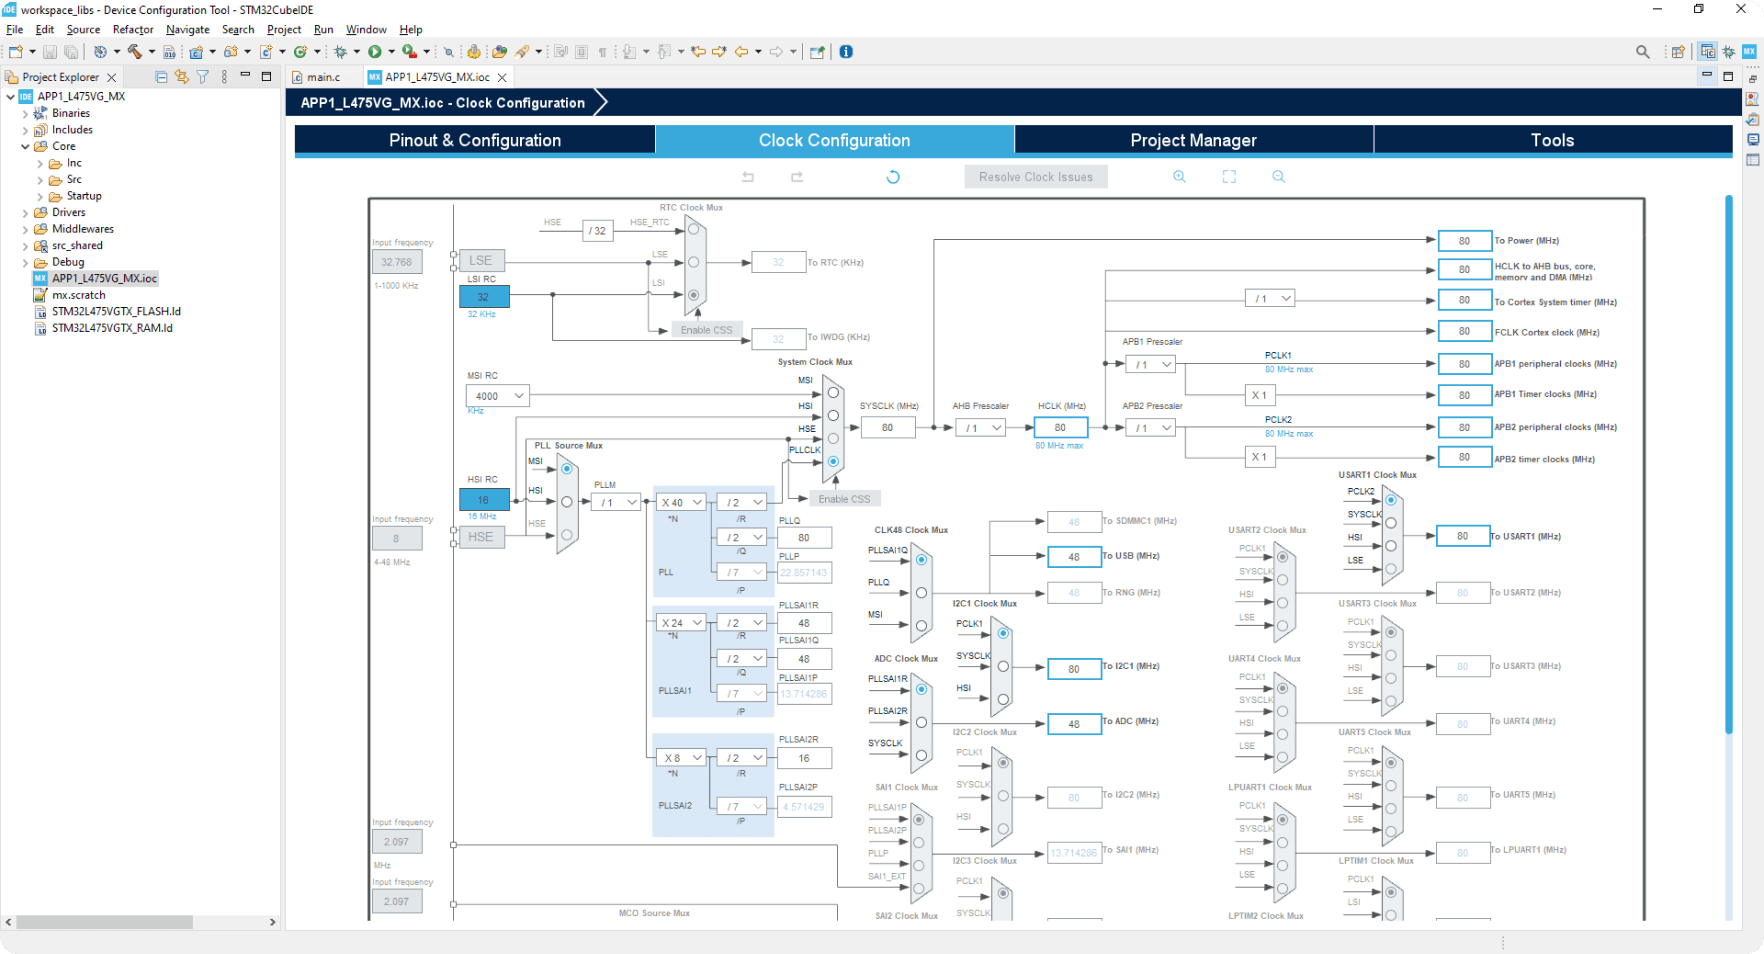Viewport: 1764px width, 954px height.
Task: Click the green Run button in toolbar
Action: (x=375, y=52)
